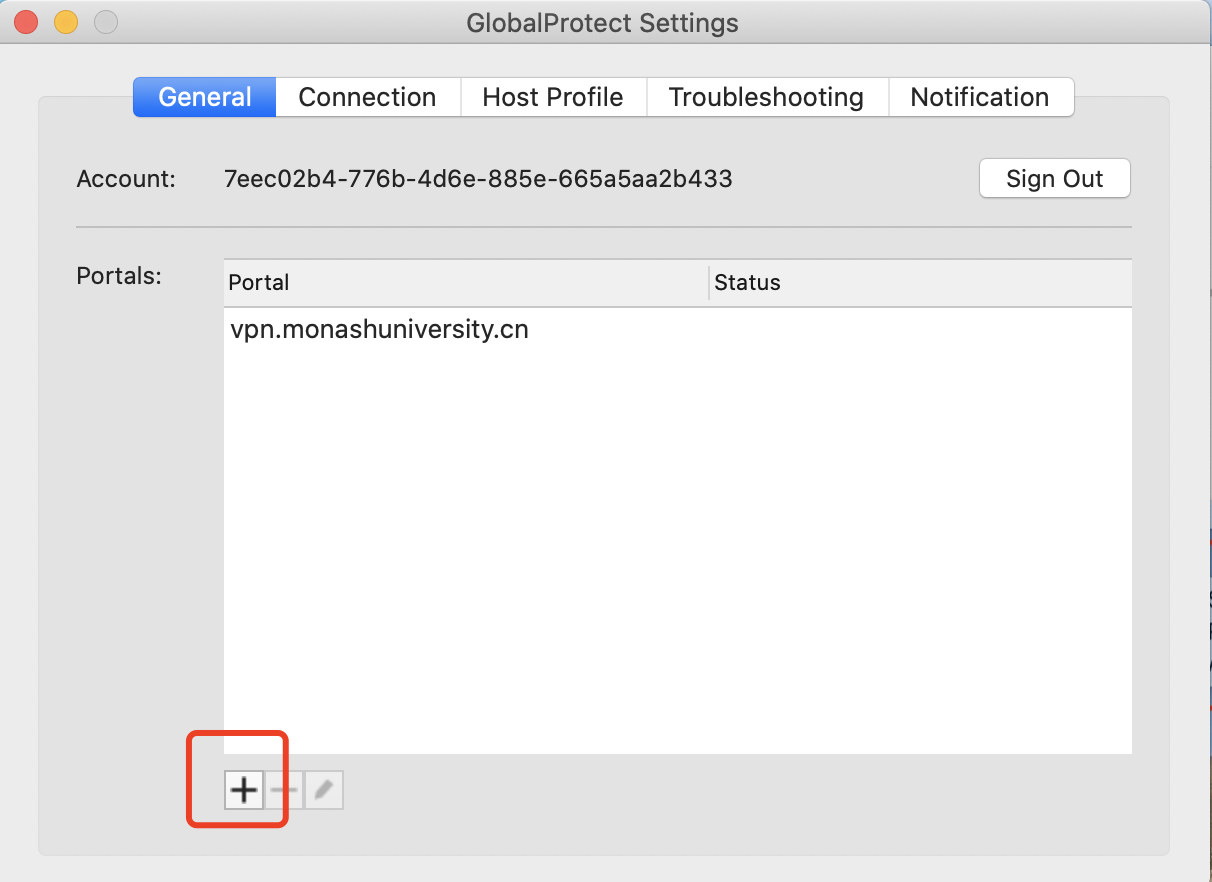1212x882 pixels.
Task: Open the Host Profile tab
Action: [553, 97]
